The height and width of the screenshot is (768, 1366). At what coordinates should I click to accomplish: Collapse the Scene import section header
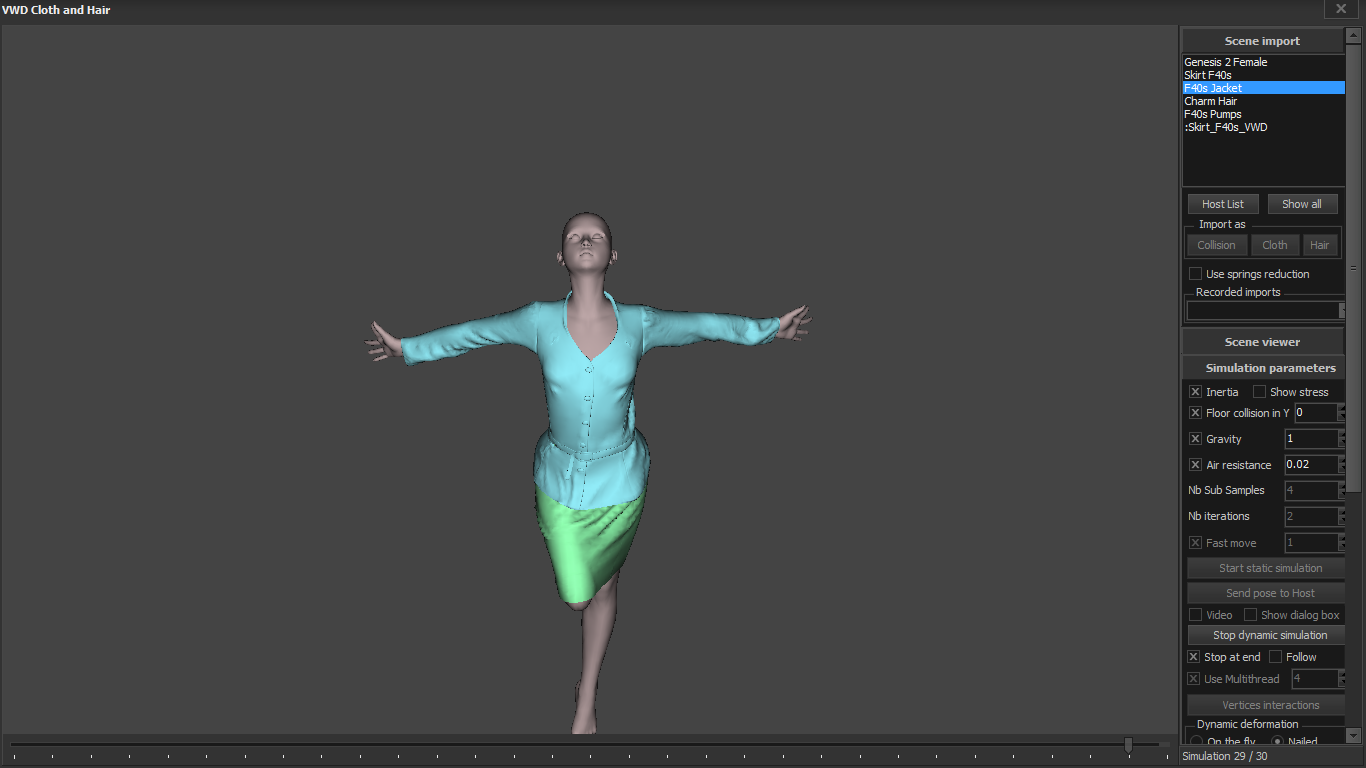pos(1263,41)
